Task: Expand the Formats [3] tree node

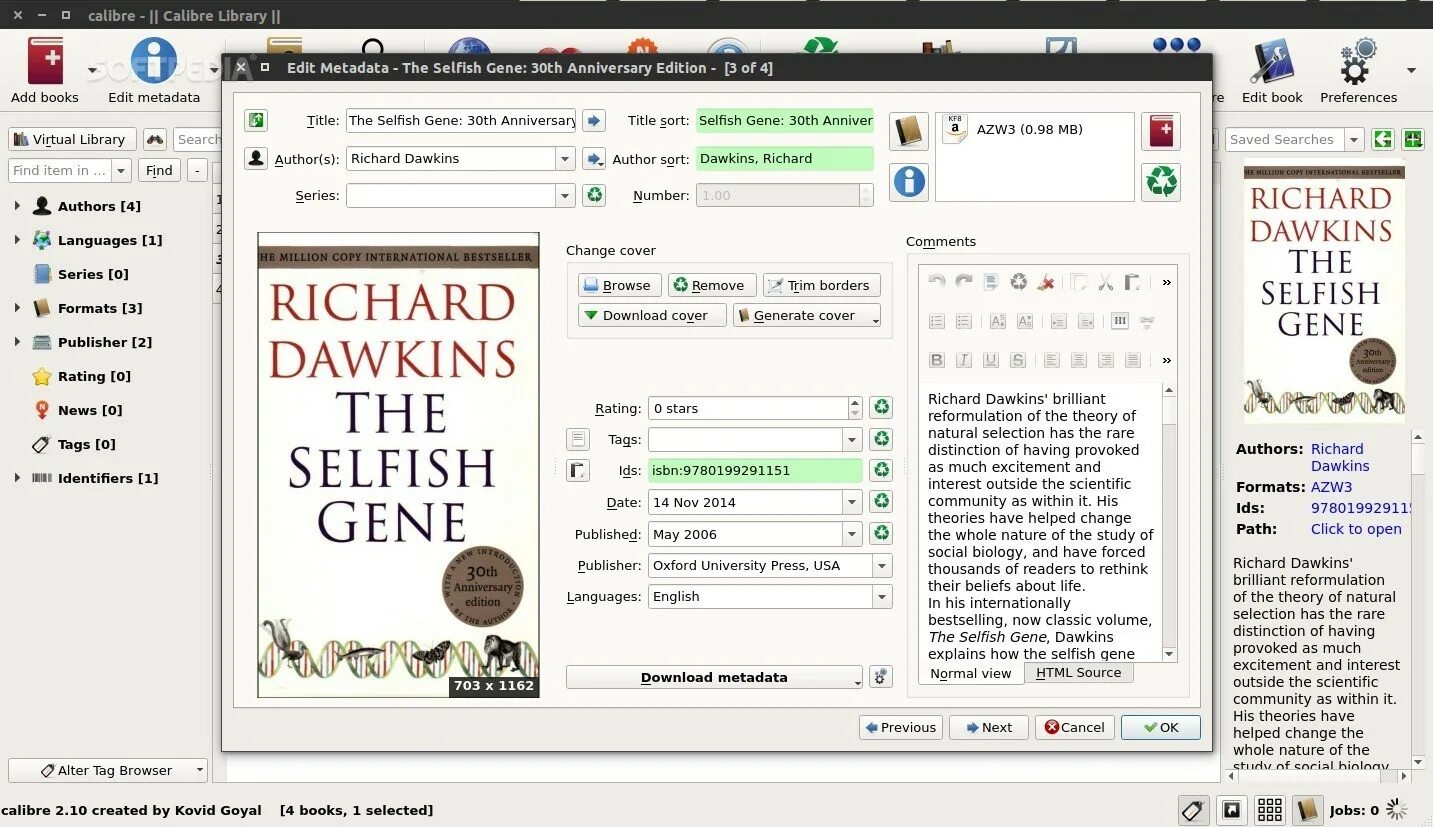Action: pyautogui.click(x=17, y=308)
